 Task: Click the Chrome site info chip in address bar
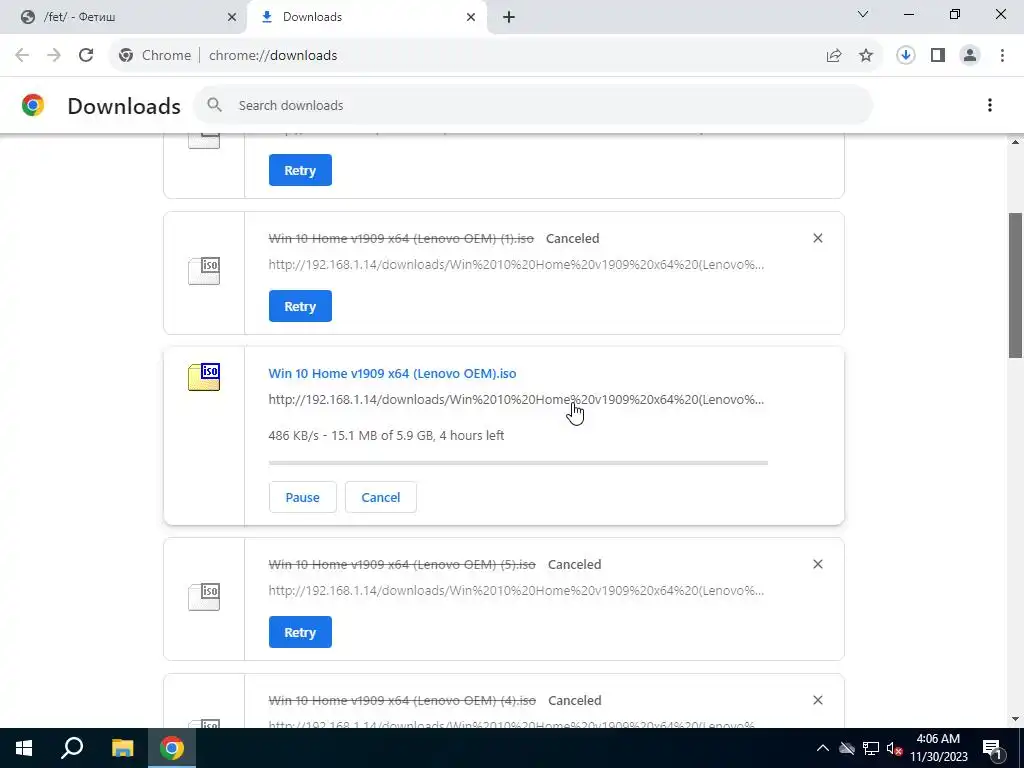[154, 56]
